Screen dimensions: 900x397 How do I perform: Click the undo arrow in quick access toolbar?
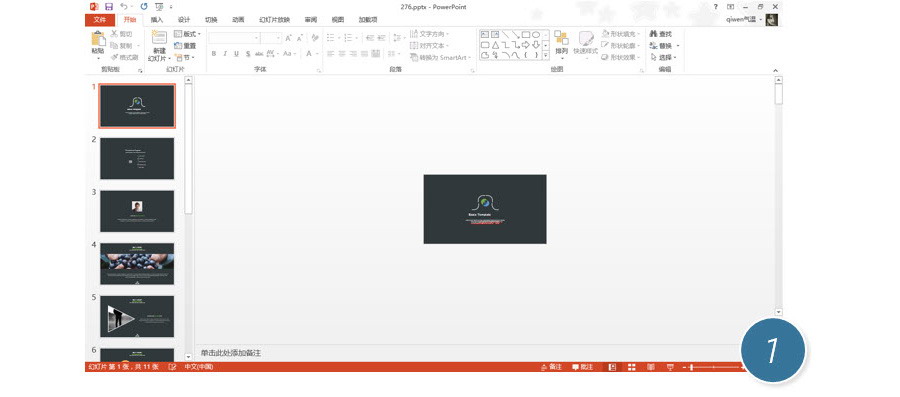[x=123, y=7]
